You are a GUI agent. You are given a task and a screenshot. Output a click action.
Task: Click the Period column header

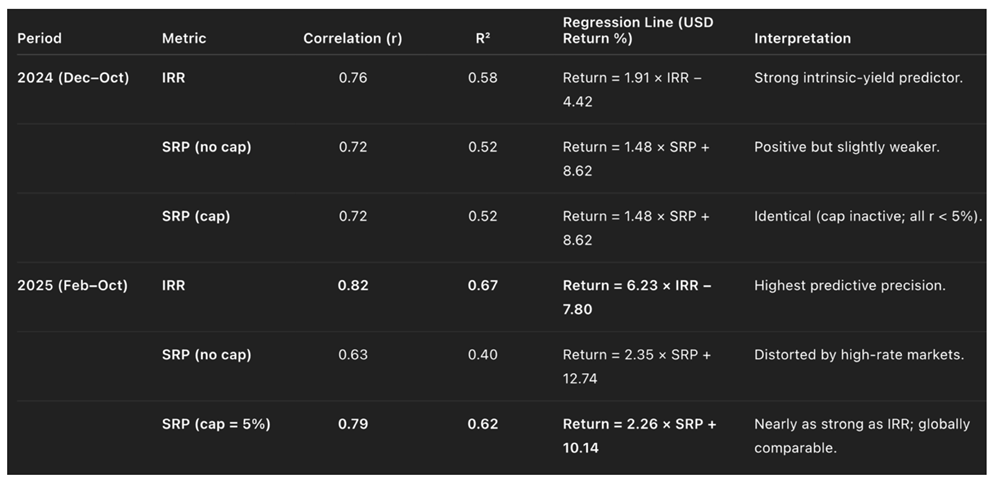click(40, 38)
